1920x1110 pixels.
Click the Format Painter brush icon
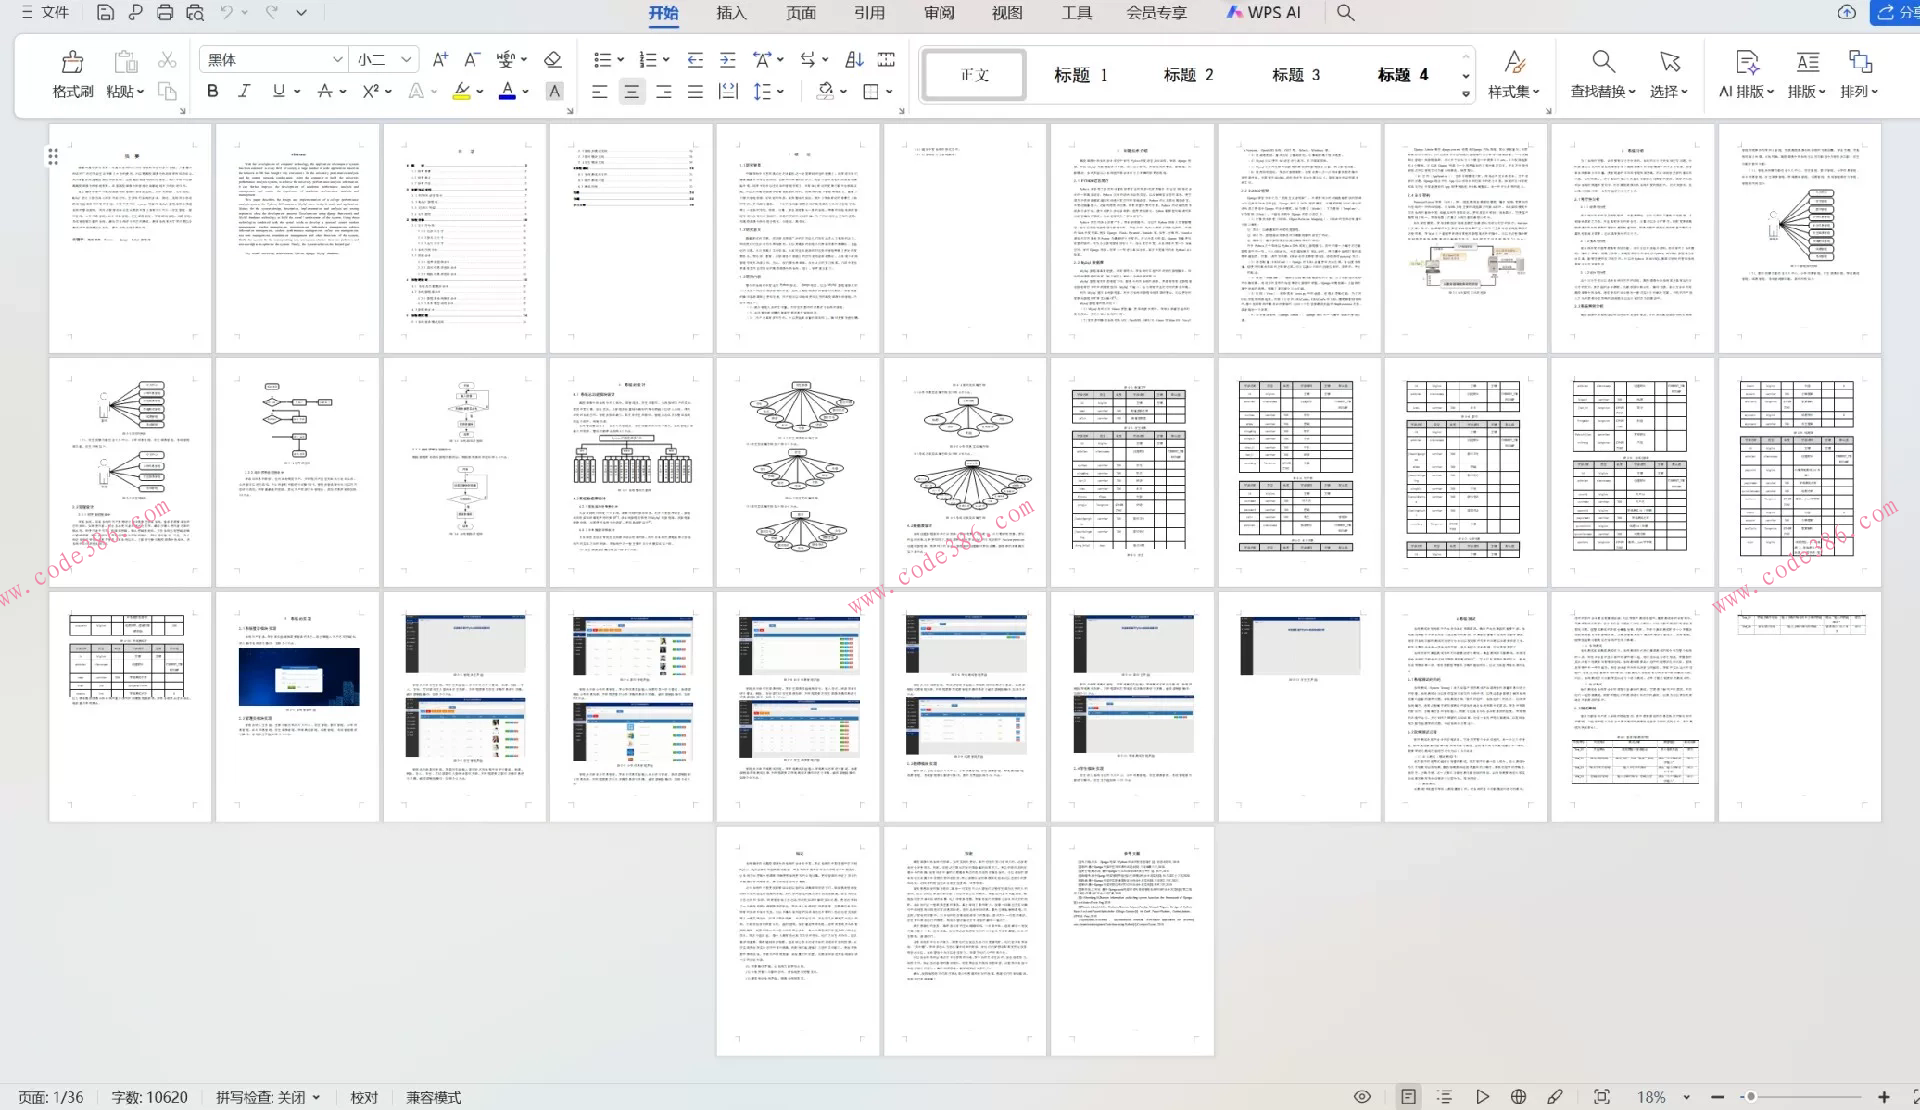pyautogui.click(x=72, y=62)
